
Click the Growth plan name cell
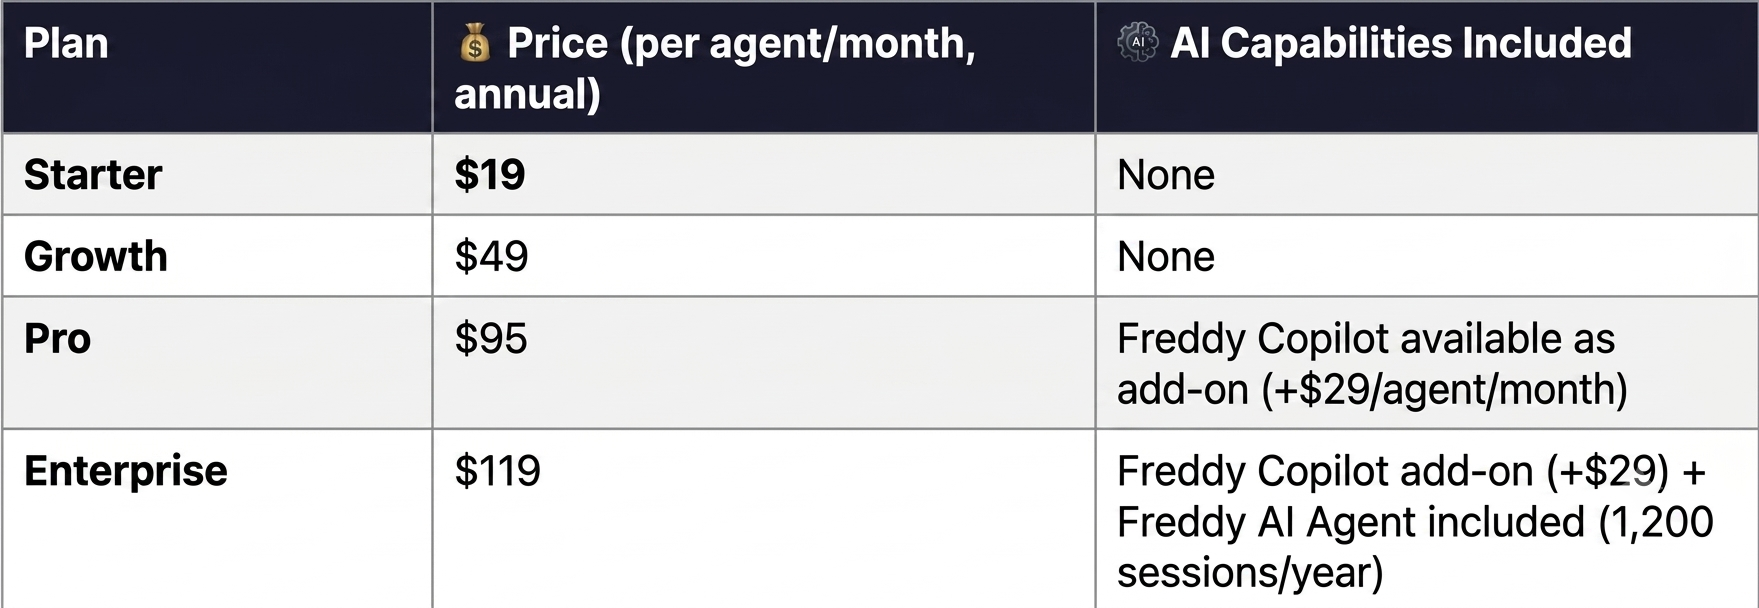(217, 256)
